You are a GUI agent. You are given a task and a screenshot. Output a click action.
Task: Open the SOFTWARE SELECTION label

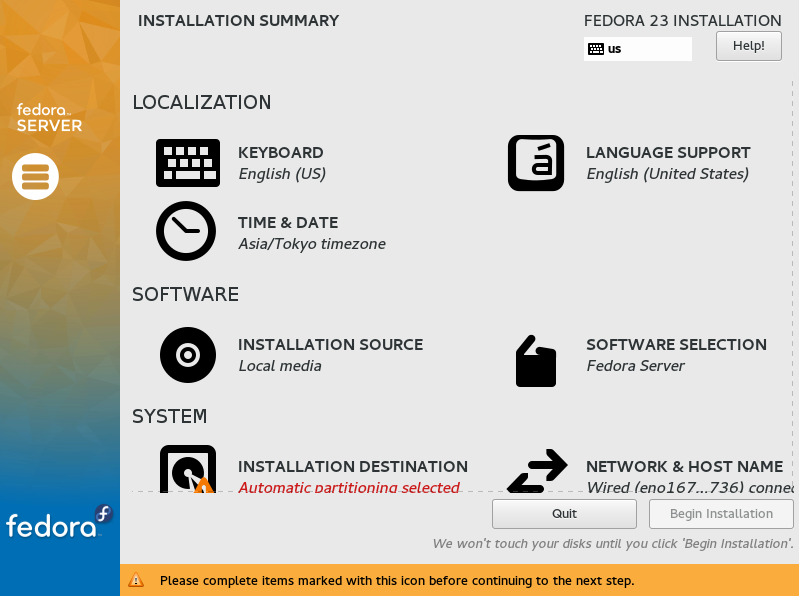(x=676, y=344)
